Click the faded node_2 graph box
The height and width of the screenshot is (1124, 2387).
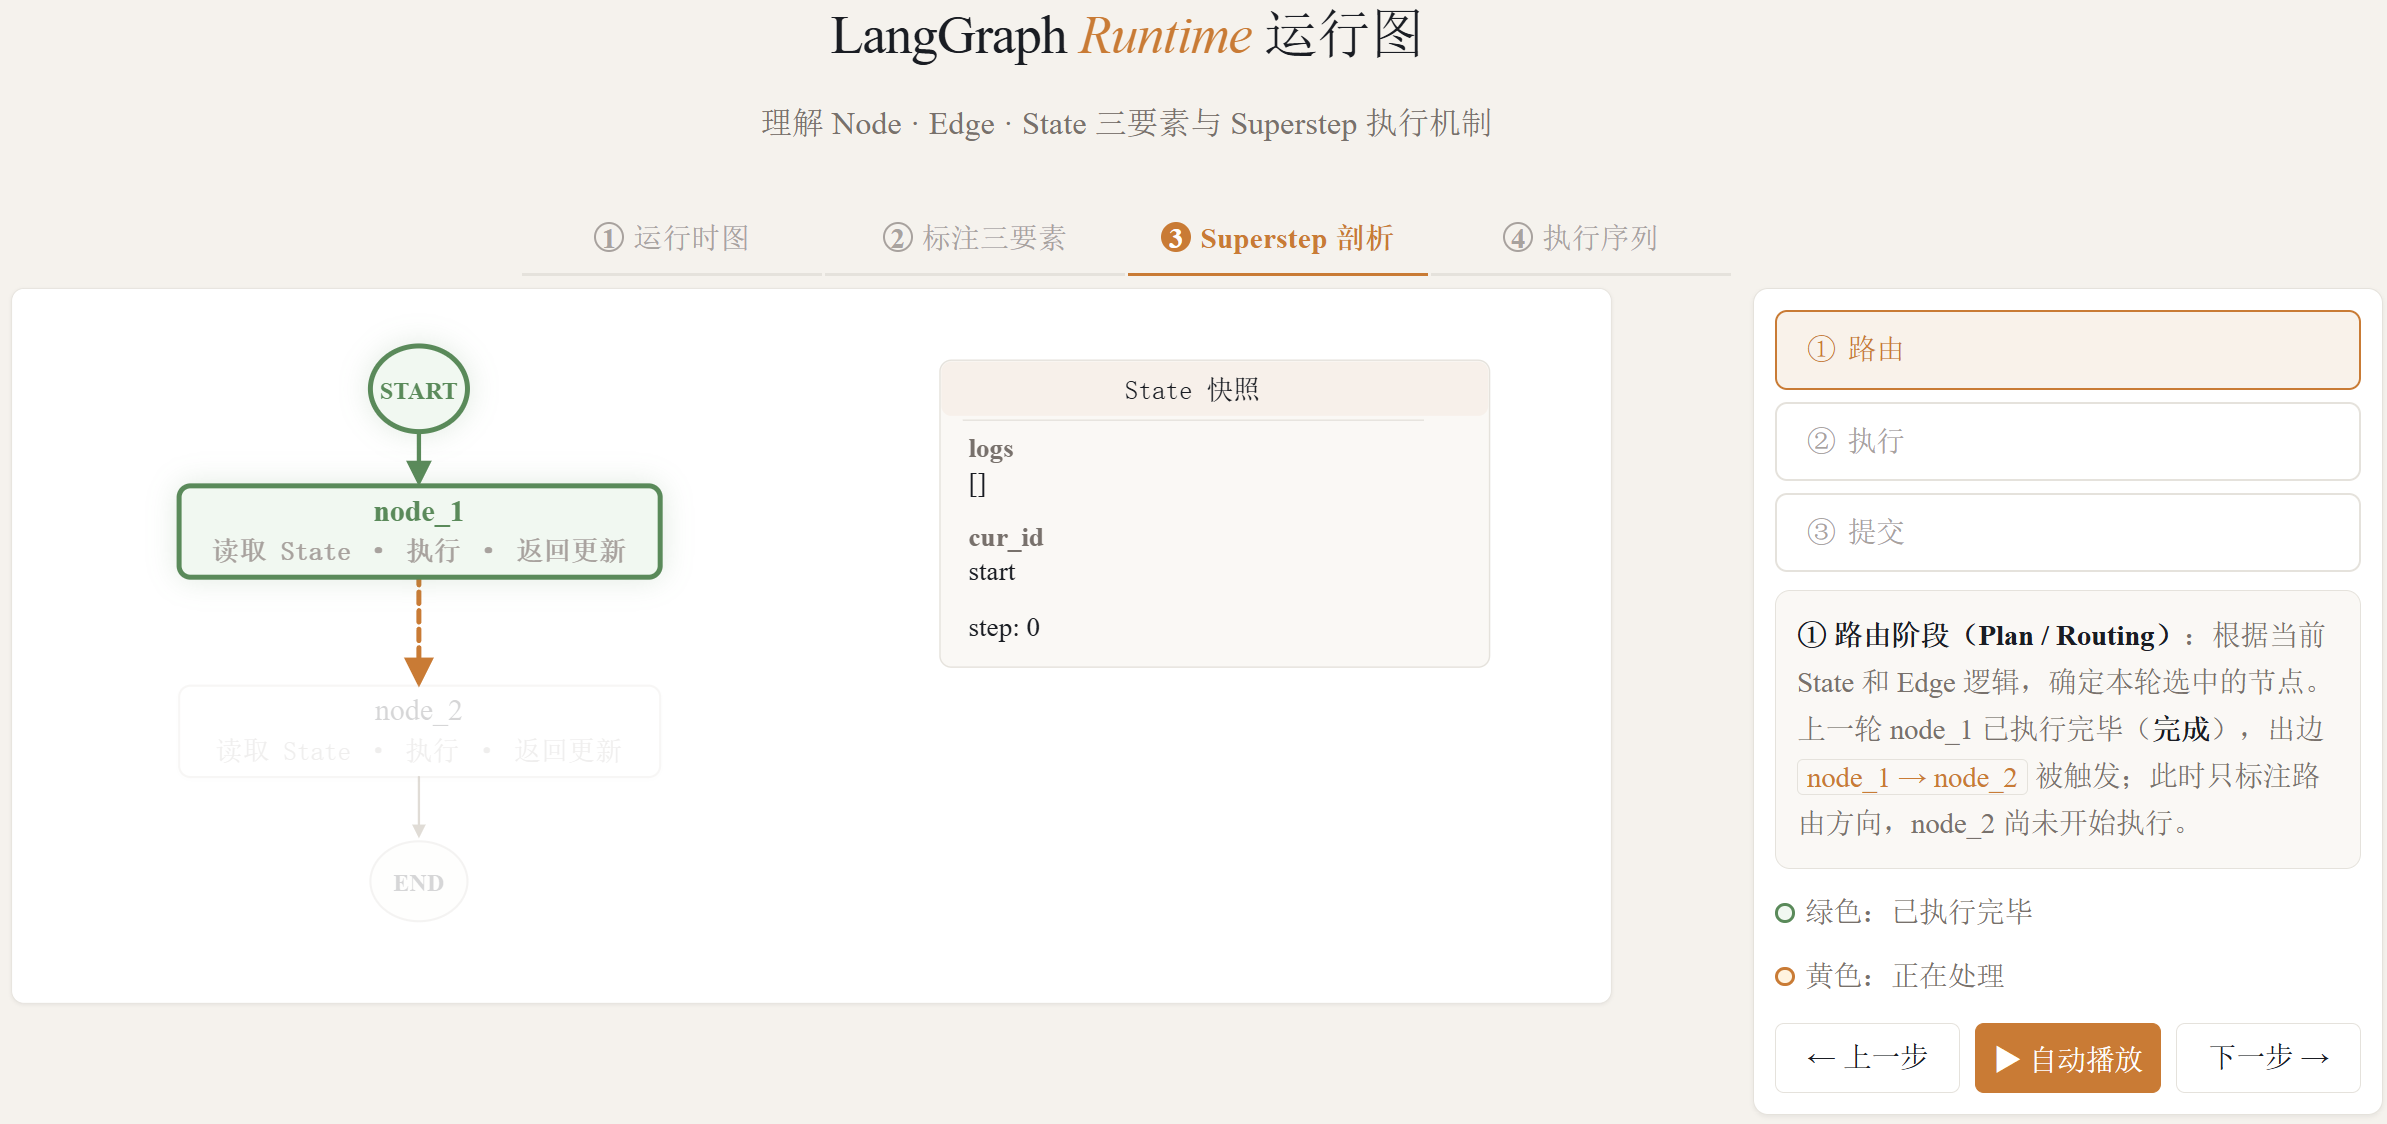[419, 731]
